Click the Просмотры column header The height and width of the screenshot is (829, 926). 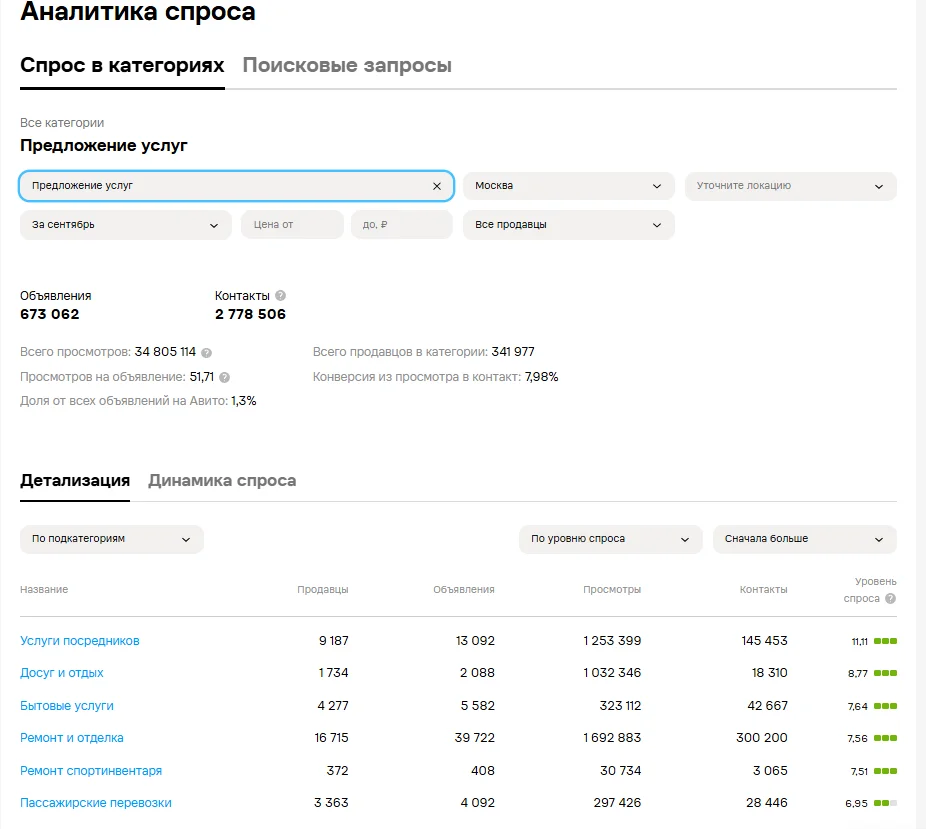[x=612, y=589]
